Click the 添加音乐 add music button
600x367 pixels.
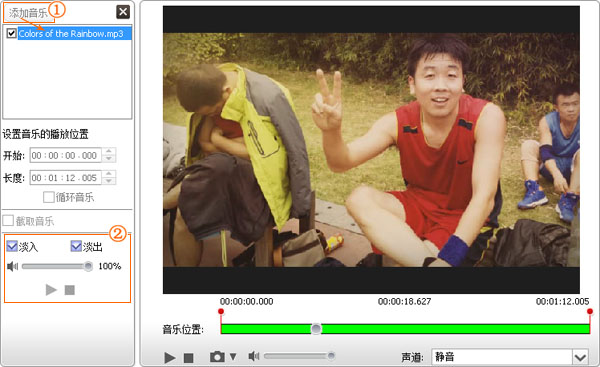point(28,13)
